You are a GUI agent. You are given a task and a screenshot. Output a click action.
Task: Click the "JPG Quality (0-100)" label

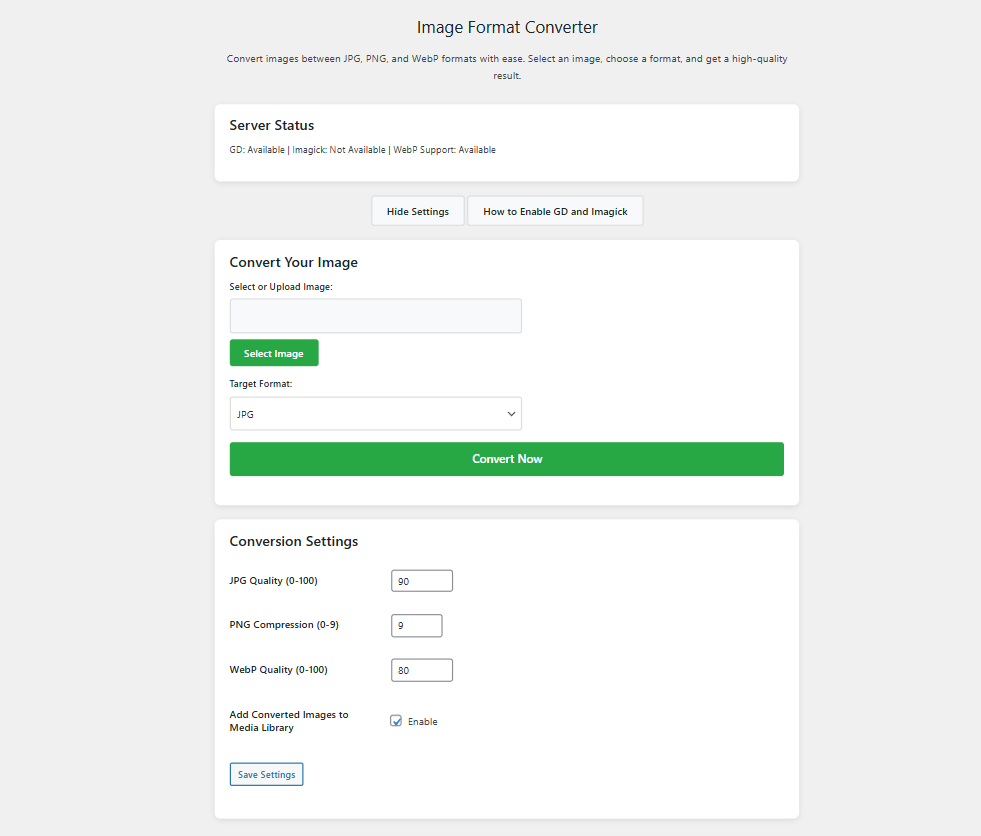tap(273, 581)
